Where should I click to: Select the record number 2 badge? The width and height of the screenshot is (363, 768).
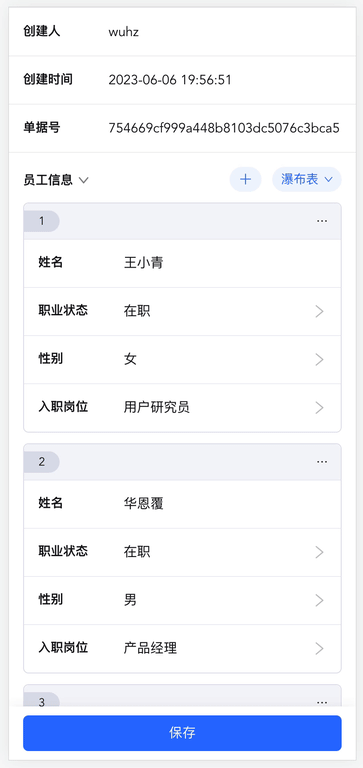(x=42, y=462)
